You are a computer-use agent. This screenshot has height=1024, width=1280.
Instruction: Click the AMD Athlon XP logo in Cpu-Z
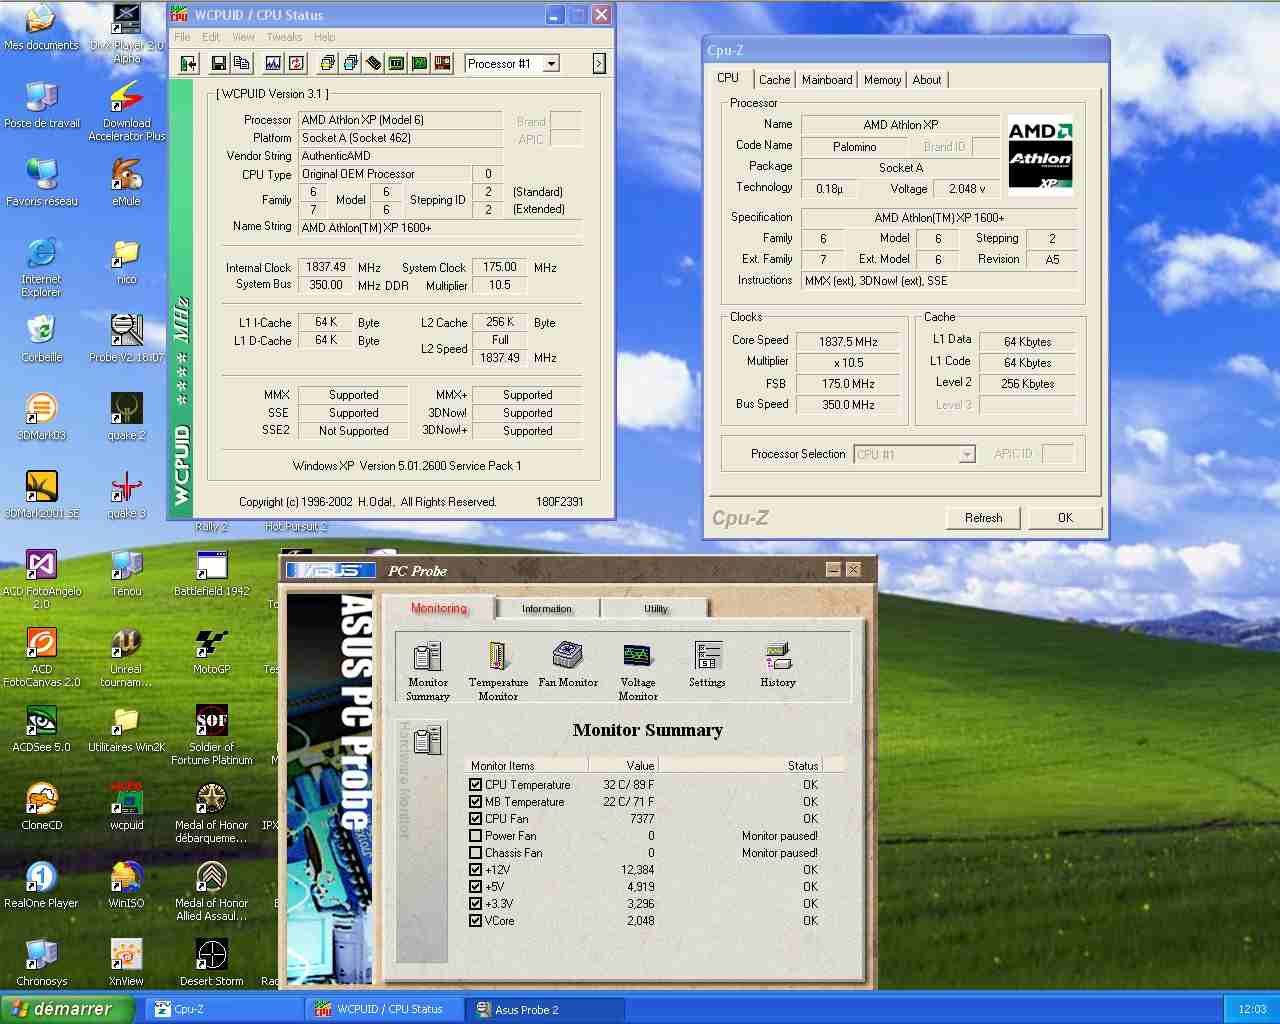pyautogui.click(x=1040, y=153)
